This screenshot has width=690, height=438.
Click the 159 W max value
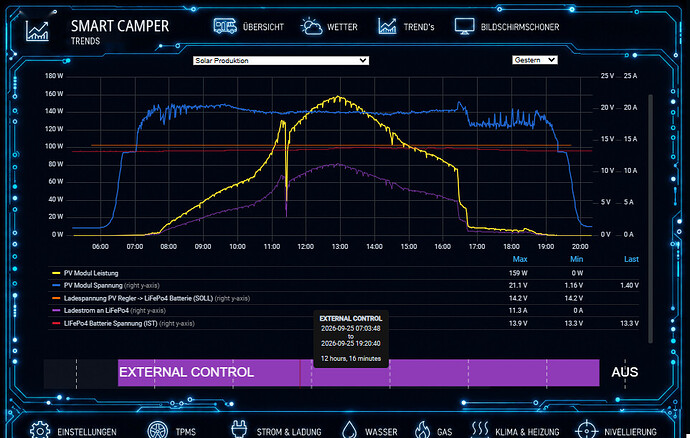(518, 273)
